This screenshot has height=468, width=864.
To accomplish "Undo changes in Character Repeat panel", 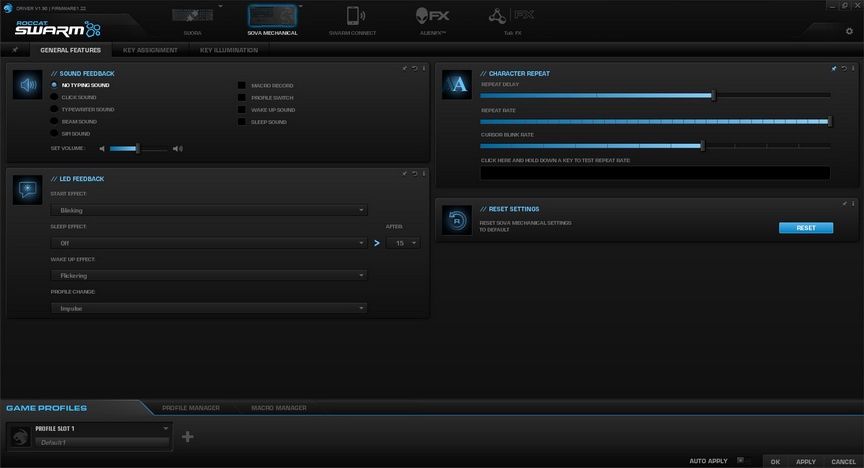I will coord(844,68).
